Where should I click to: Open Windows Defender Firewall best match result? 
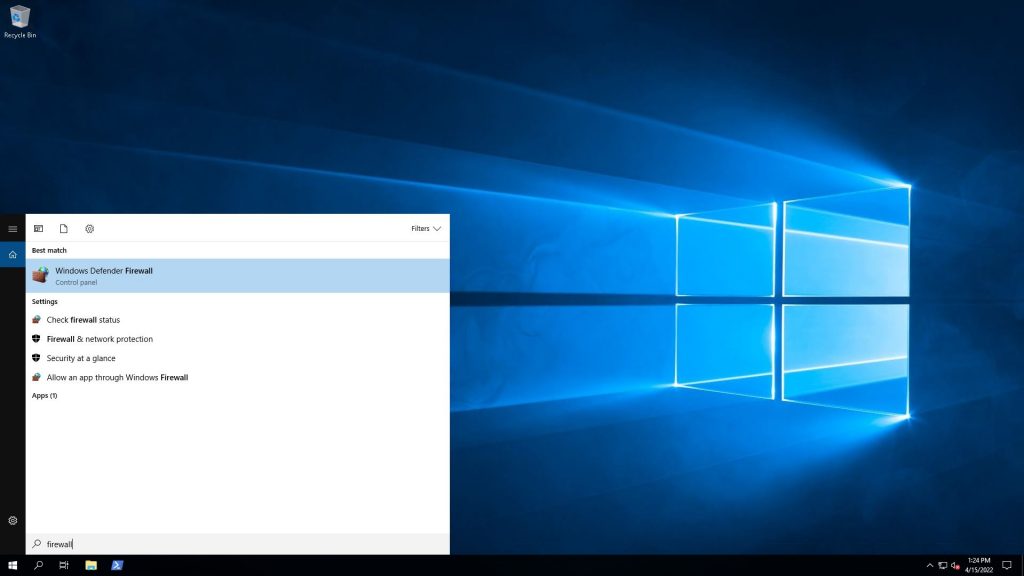point(105,276)
